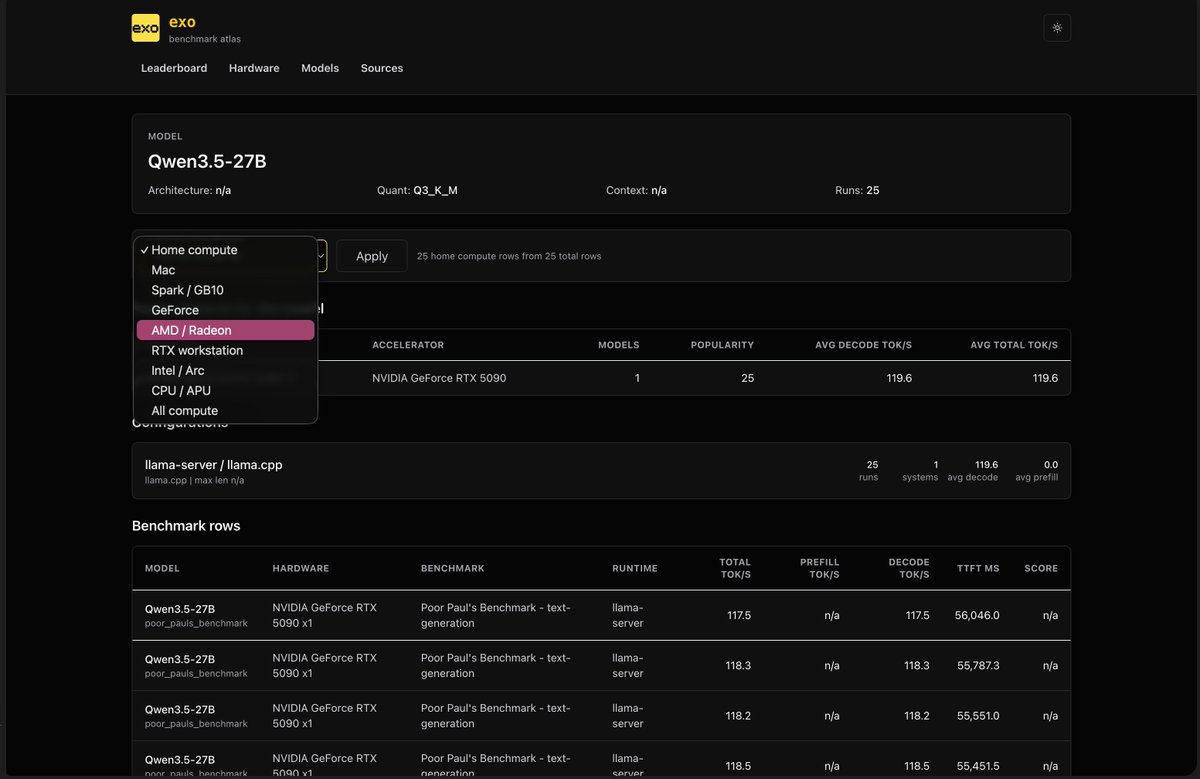Click TTFT value 56,046.0
Screen dimensions: 1200x779
tap(977, 616)
